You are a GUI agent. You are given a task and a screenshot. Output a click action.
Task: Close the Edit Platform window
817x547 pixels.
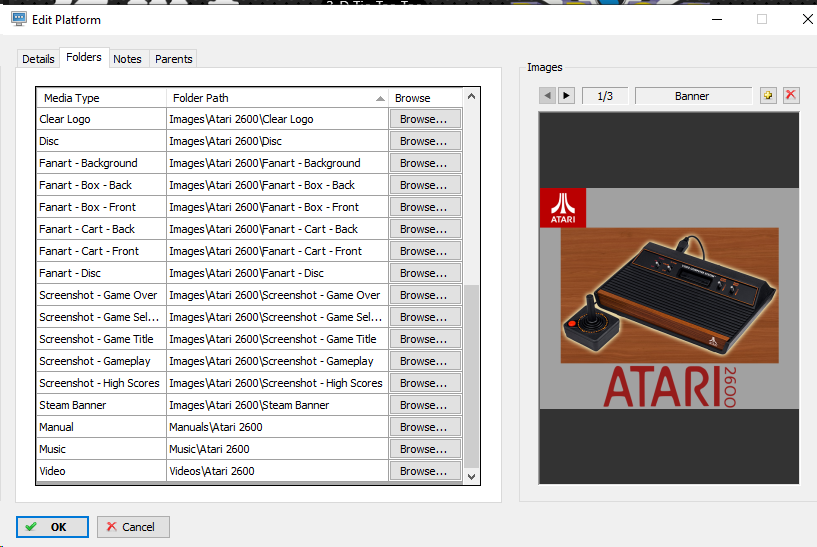(807, 19)
